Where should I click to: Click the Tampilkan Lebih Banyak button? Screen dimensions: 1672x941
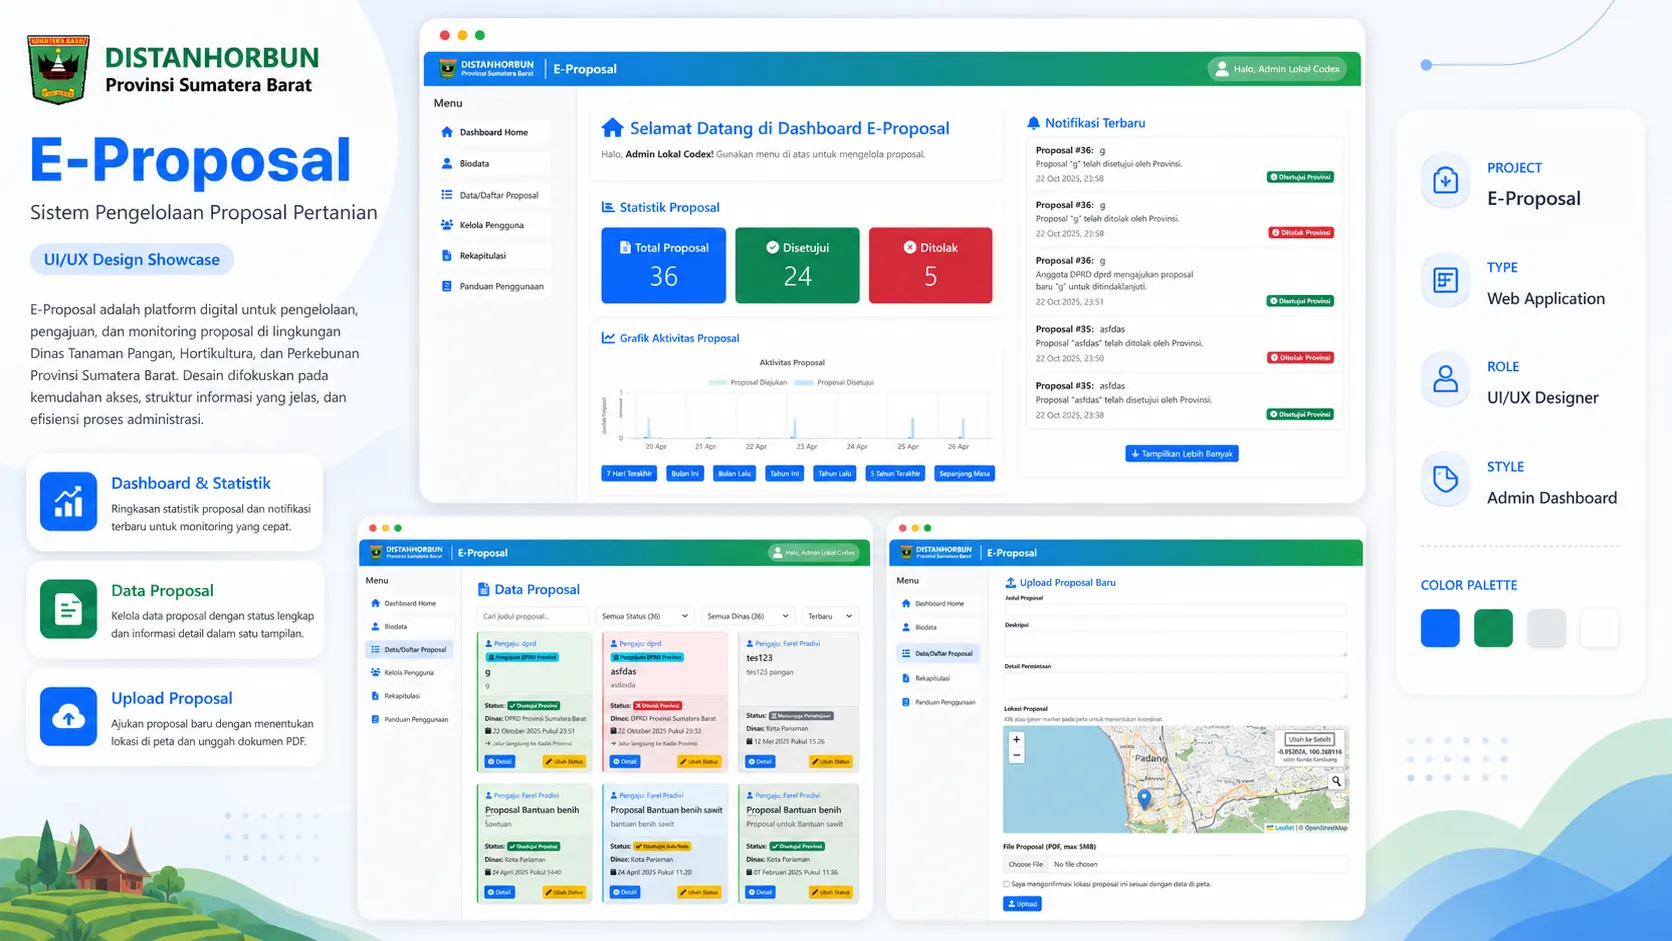coord(1182,454)
